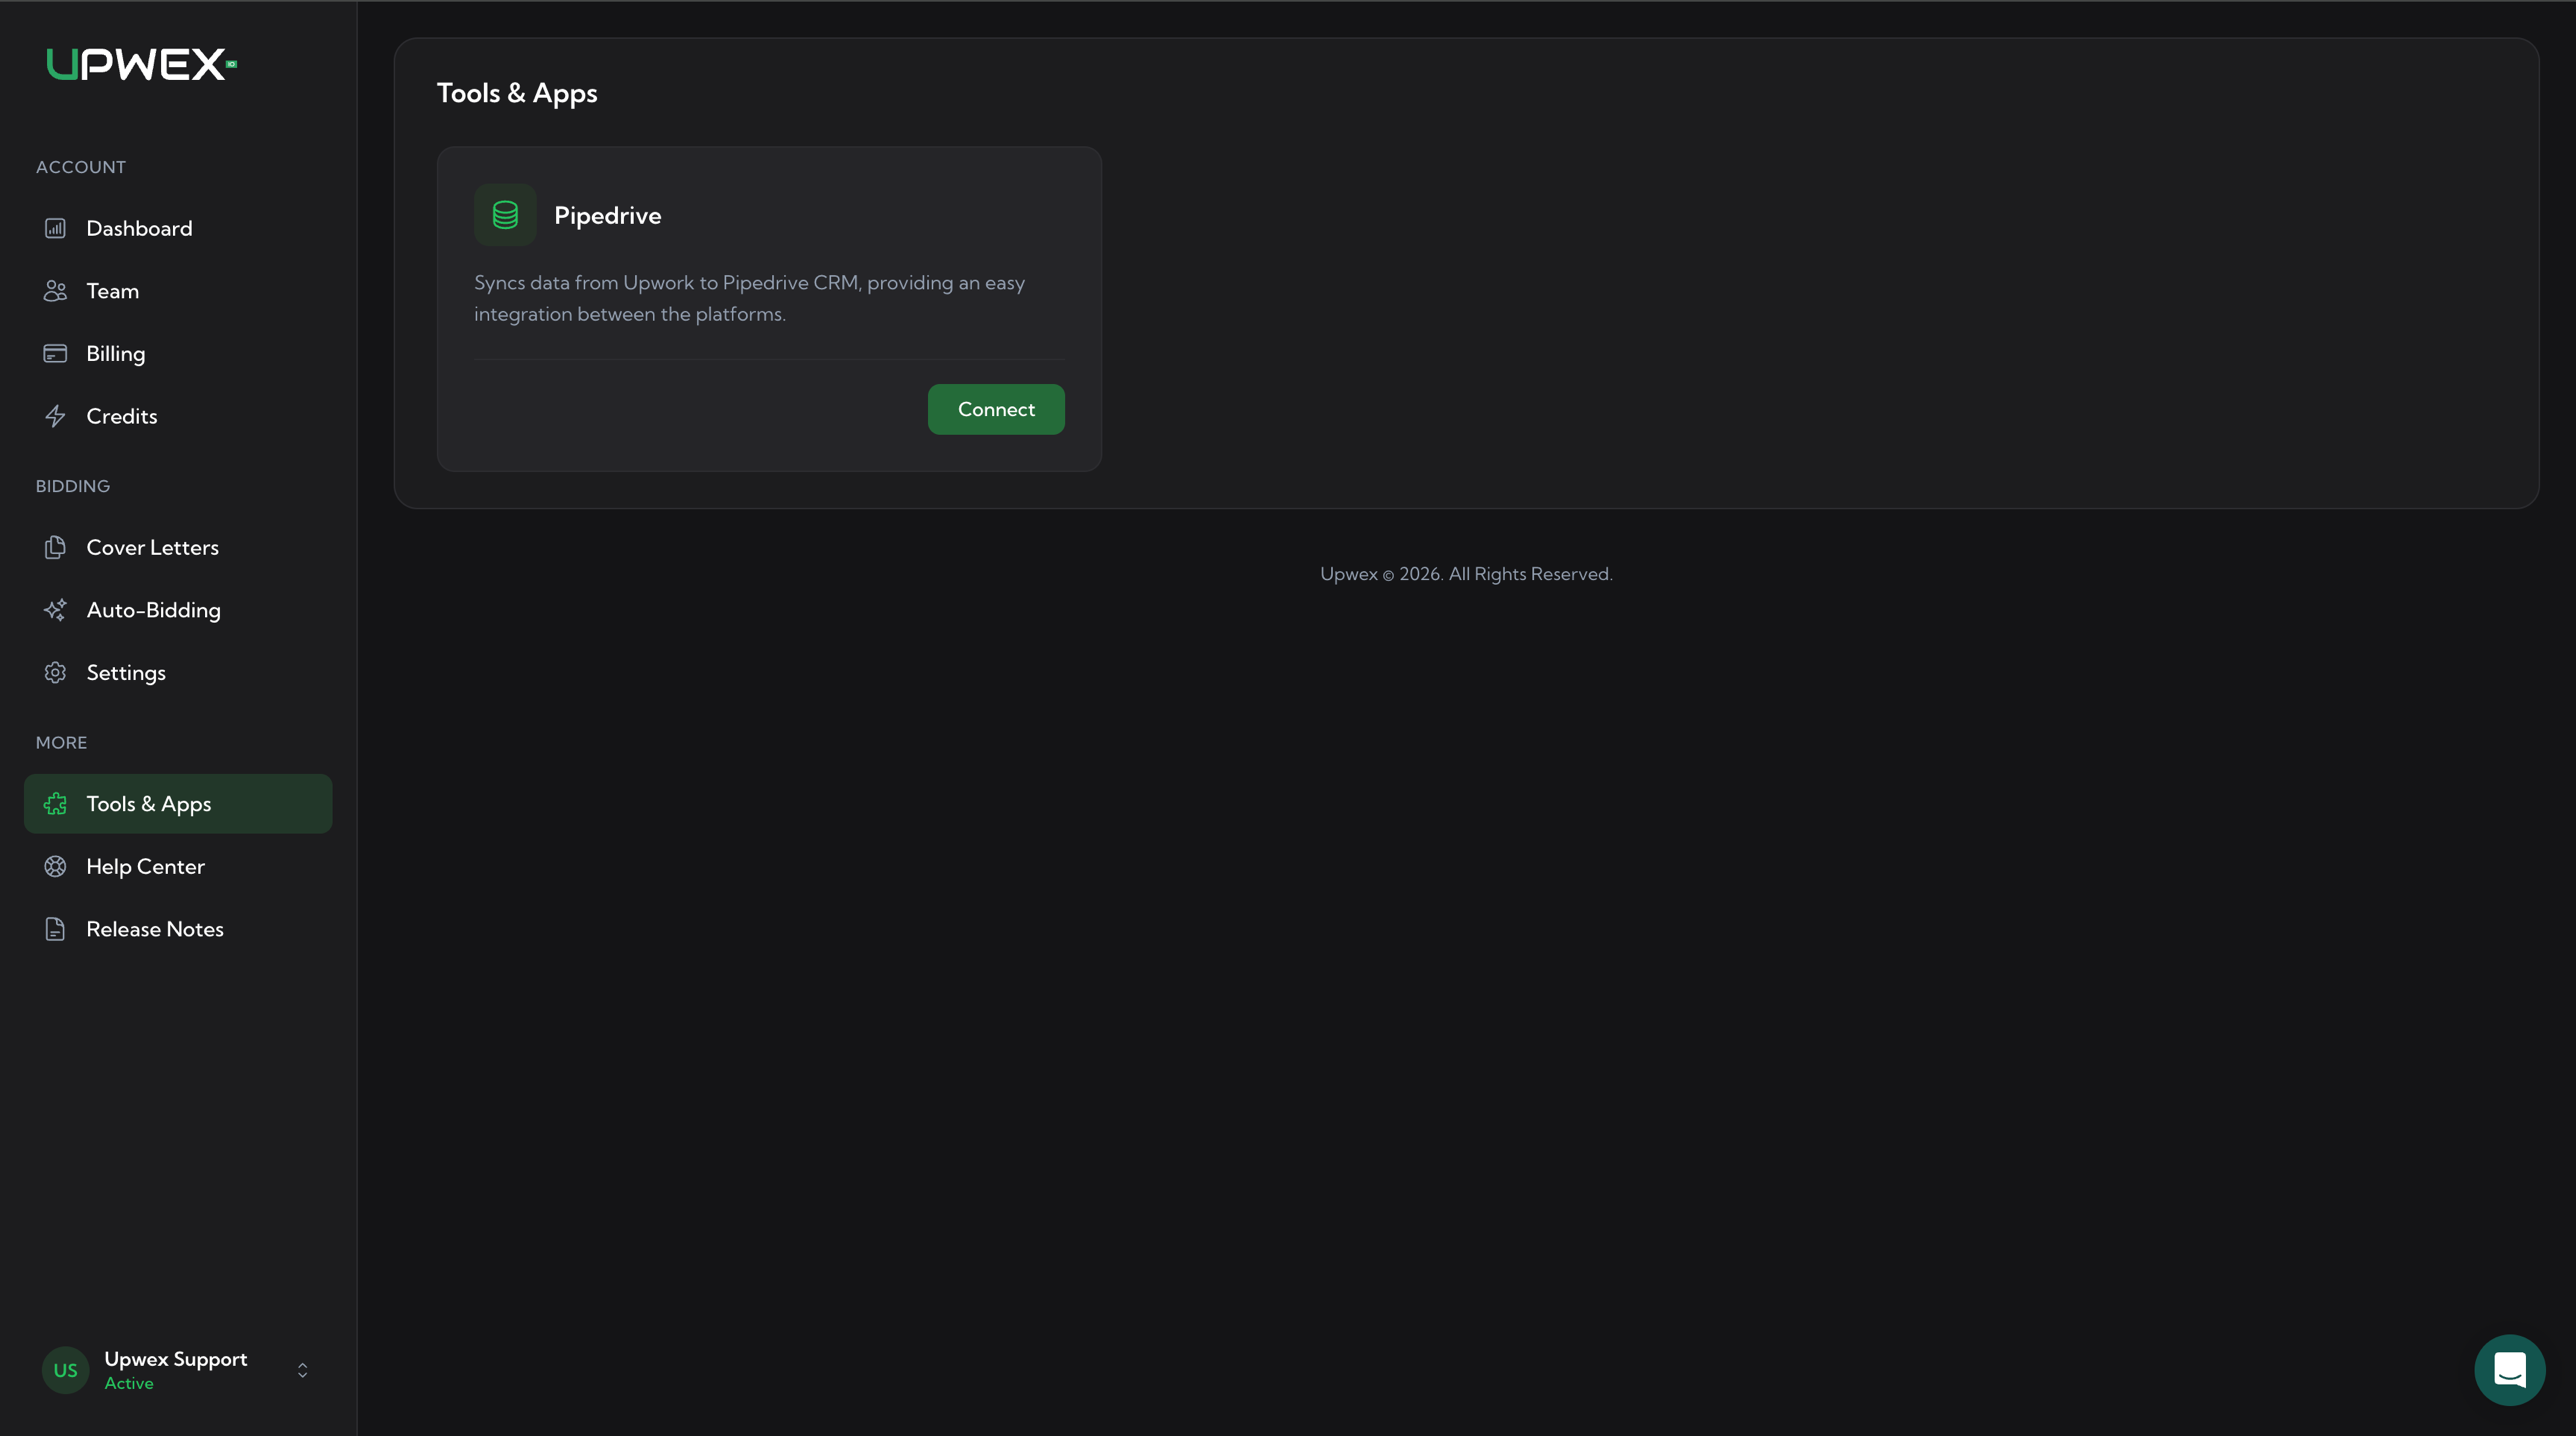Click the Help Center lifebuoy icon

click(x=55, y=866)
